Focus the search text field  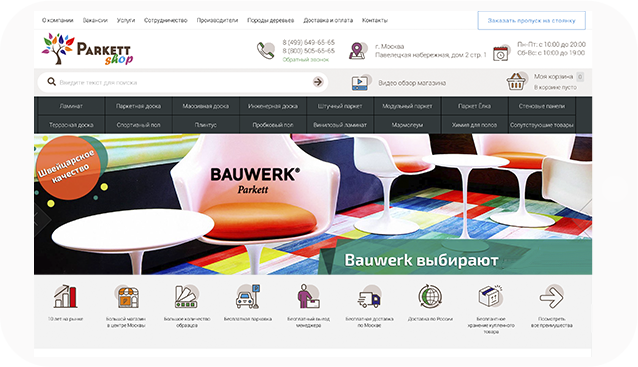tap(183, 82)
